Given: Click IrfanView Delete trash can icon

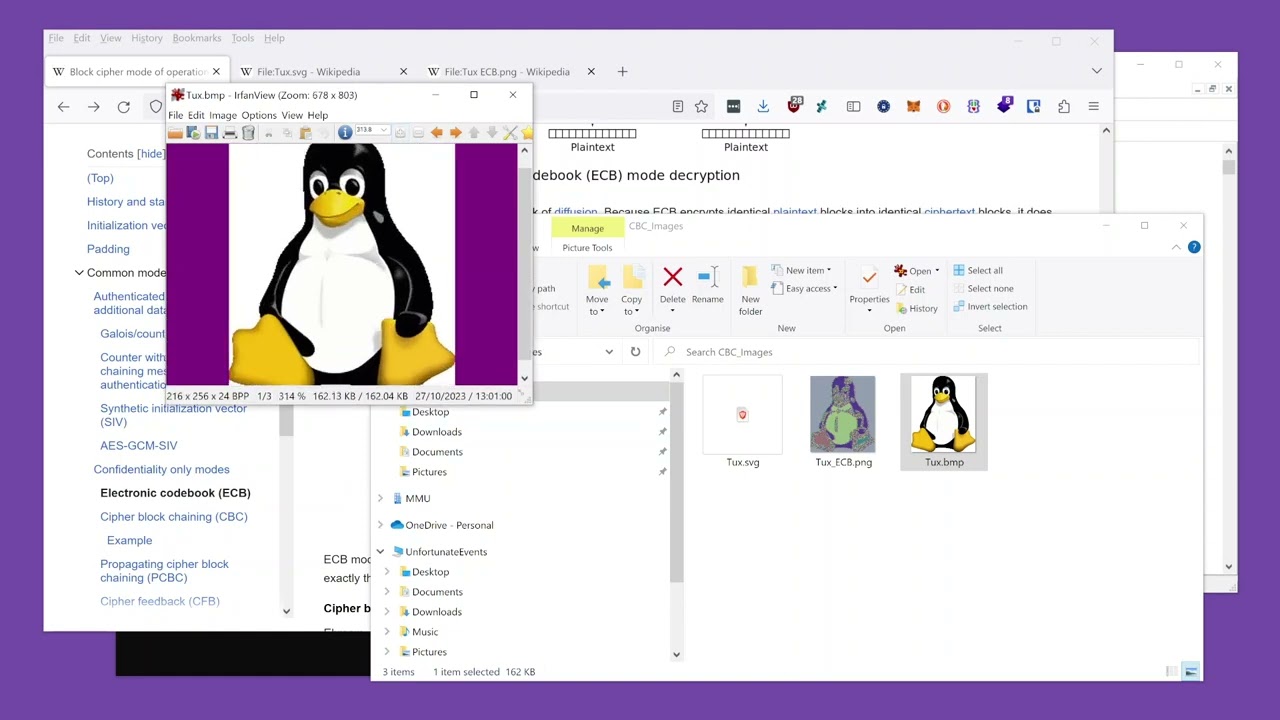Looking at the screenshot, I should click(x=248, y=133).
